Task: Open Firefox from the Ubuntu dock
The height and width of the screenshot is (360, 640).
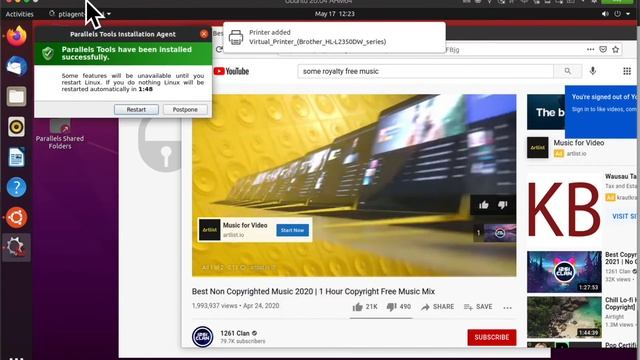Action: click(x=16, y=36)
